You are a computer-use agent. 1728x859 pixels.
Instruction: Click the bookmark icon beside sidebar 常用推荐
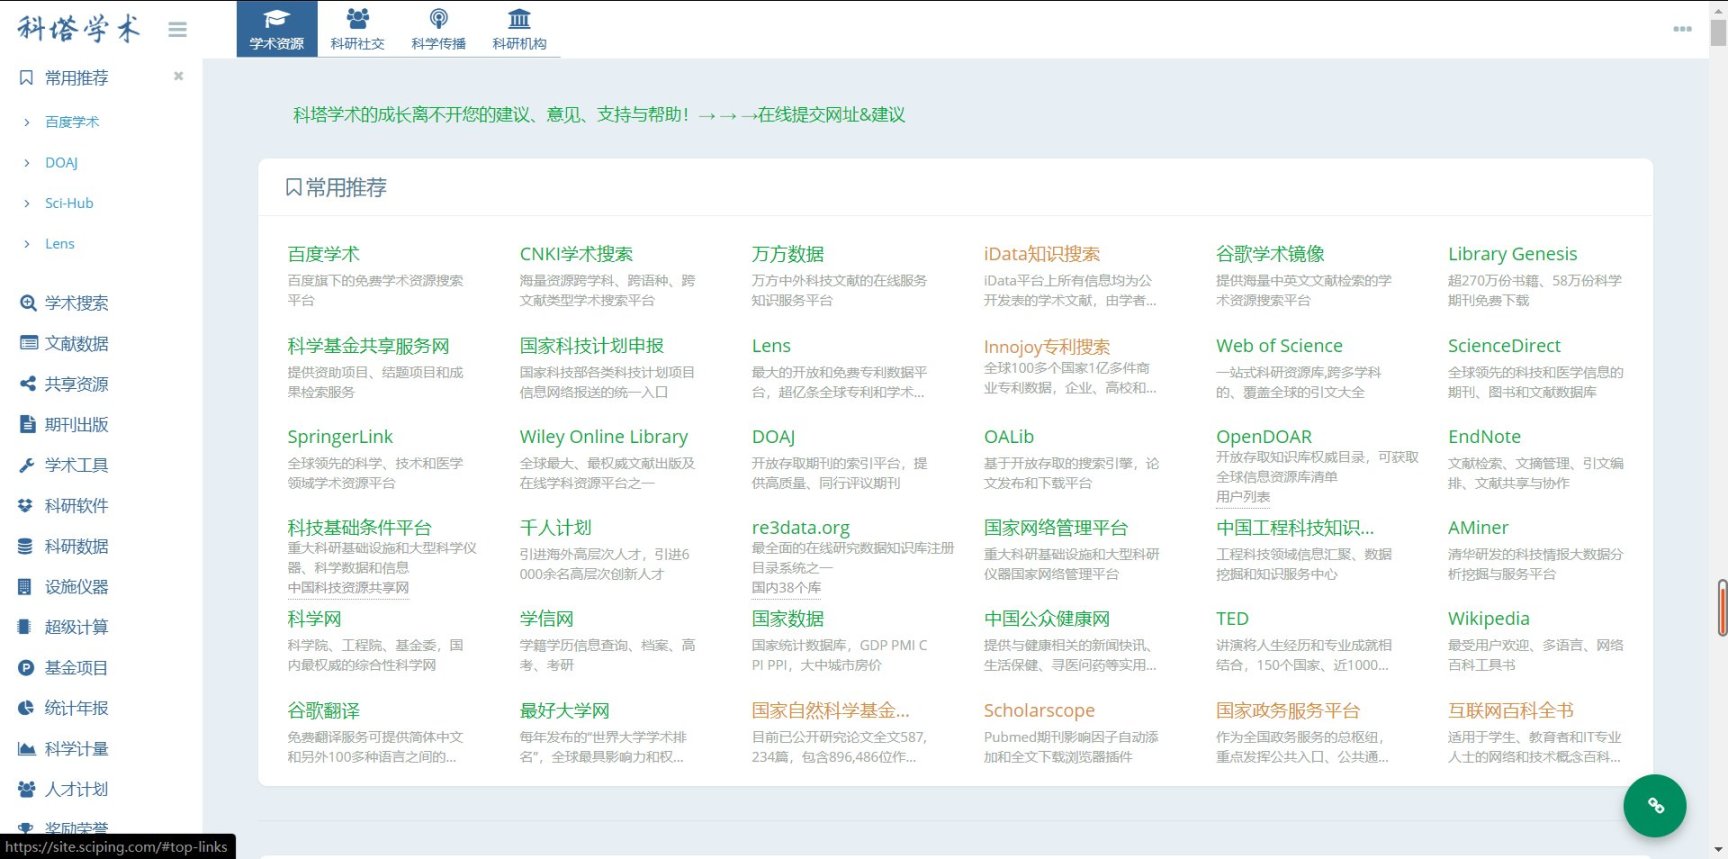(27, 78)
